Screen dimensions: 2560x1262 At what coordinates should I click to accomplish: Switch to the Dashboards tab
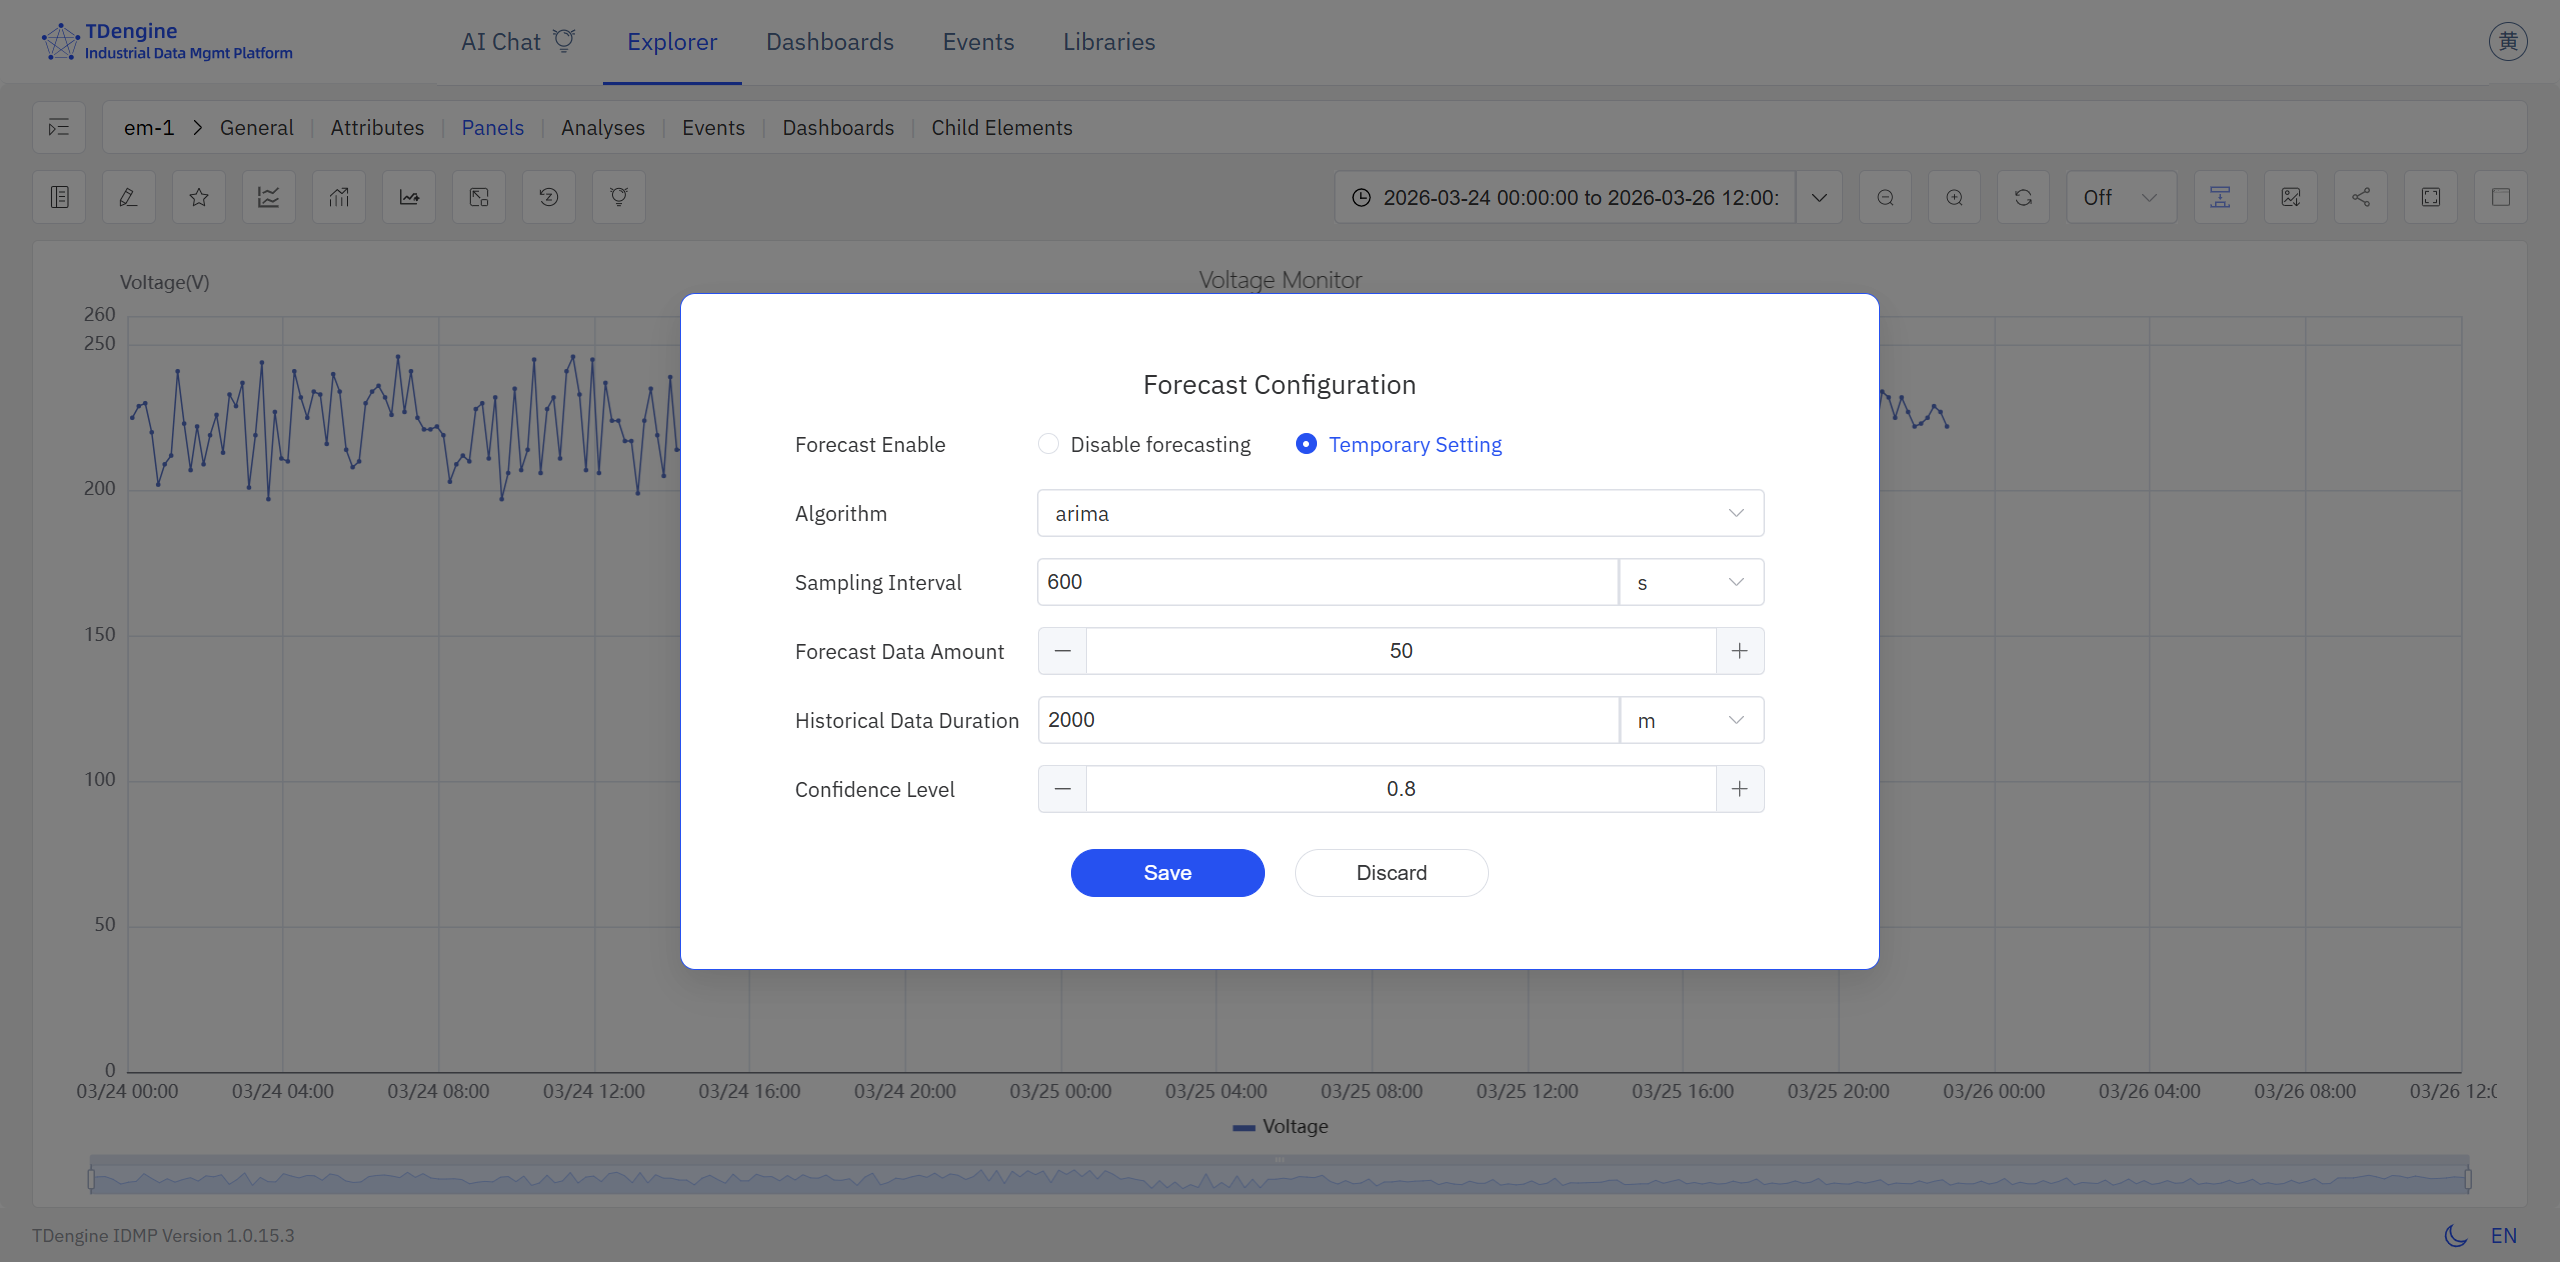coord(829,41)
